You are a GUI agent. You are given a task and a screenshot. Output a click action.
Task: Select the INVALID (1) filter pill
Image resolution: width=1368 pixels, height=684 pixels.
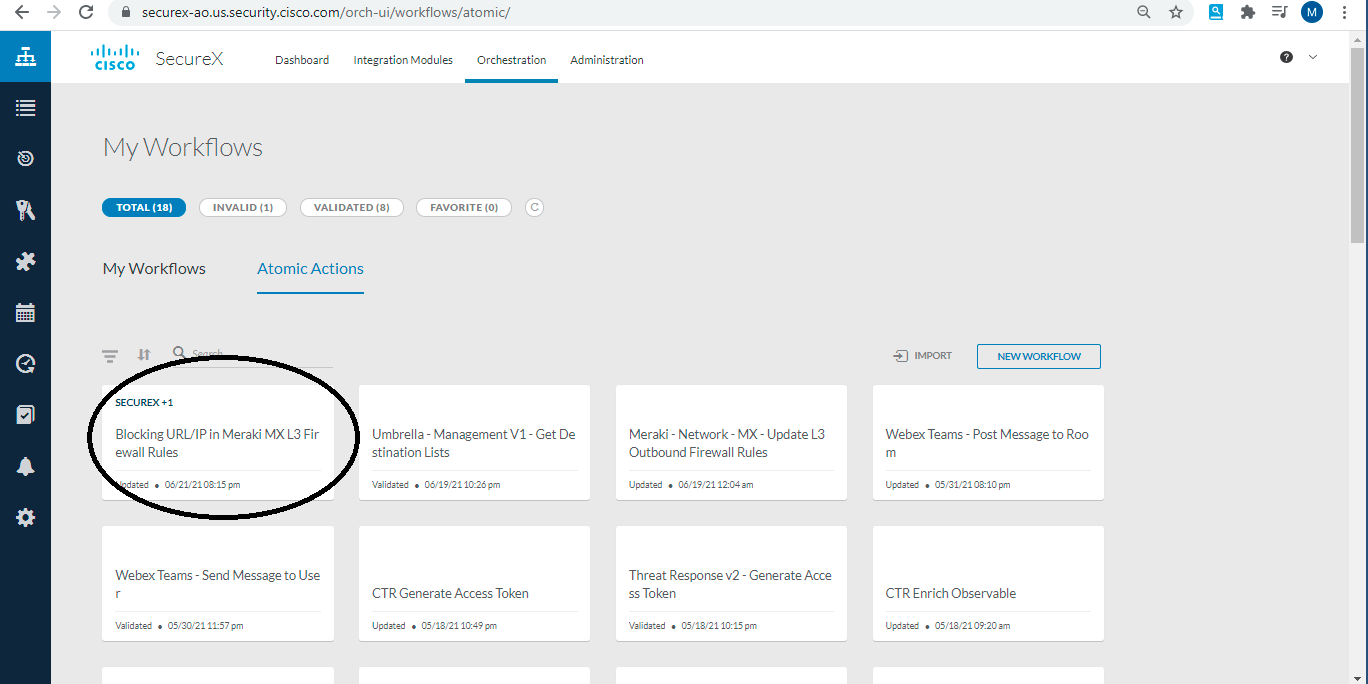pyautogui.click(x=243, y=207)
